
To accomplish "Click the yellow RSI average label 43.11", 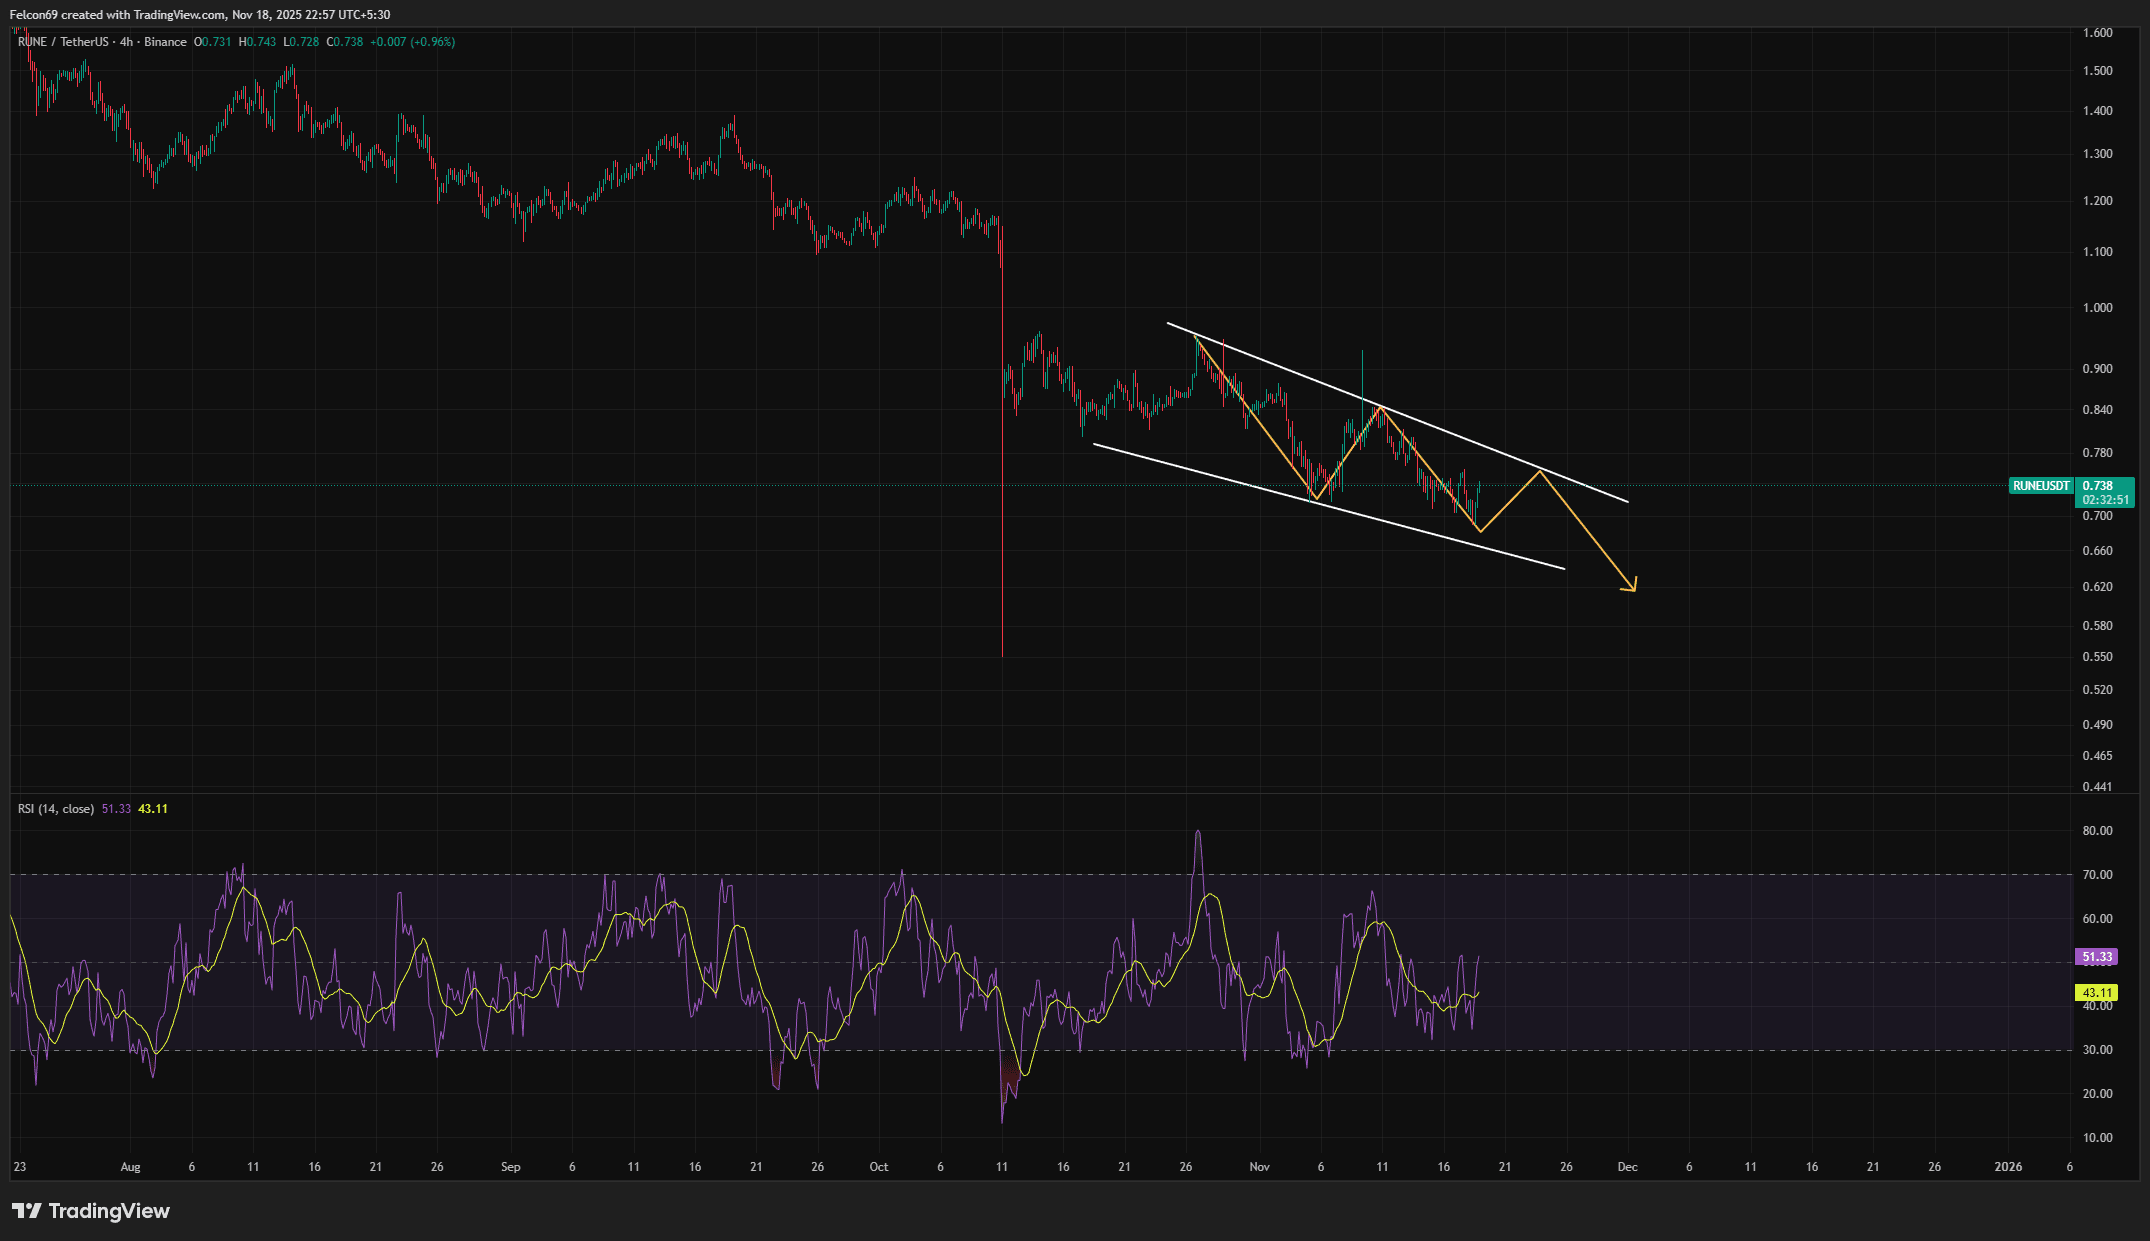I will coord(2097,993).
